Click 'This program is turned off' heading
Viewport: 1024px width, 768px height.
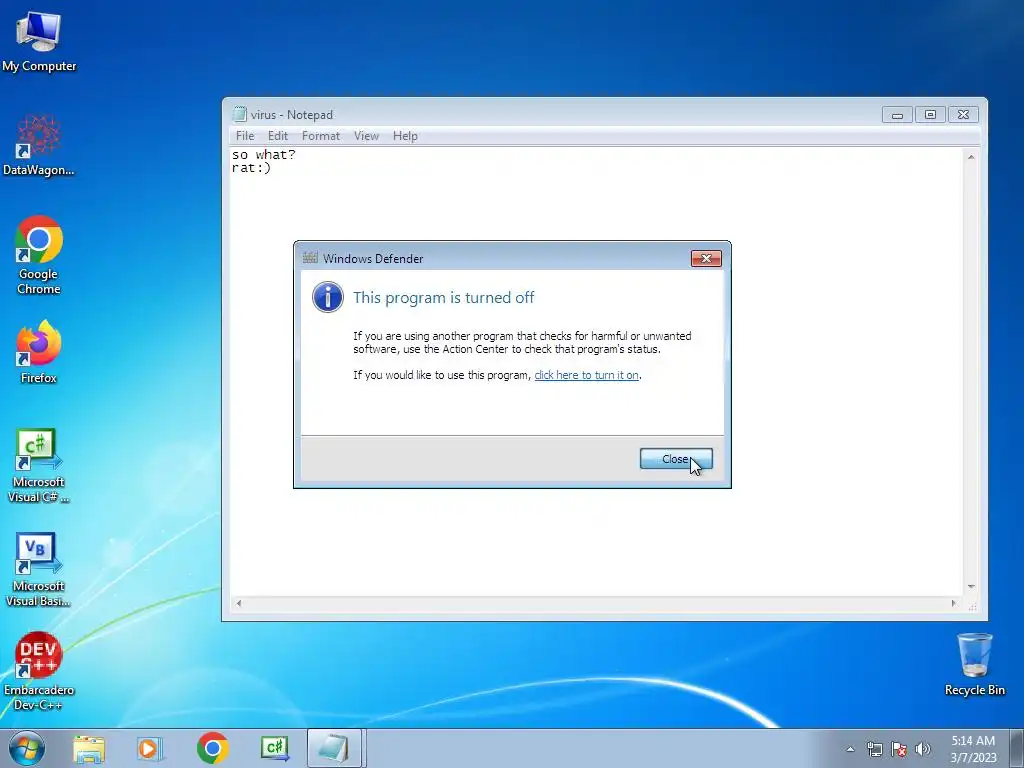443,297
